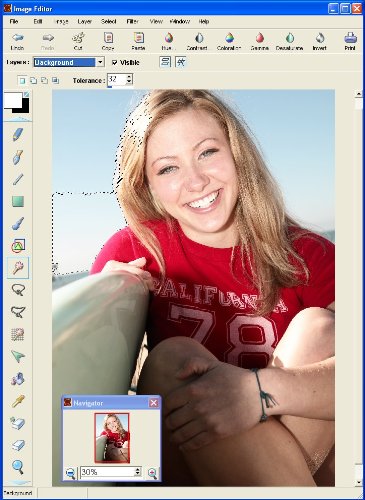This screenshot has height=500, width=365.
Task: Open the Coloration adjustment
Action: 229,41
